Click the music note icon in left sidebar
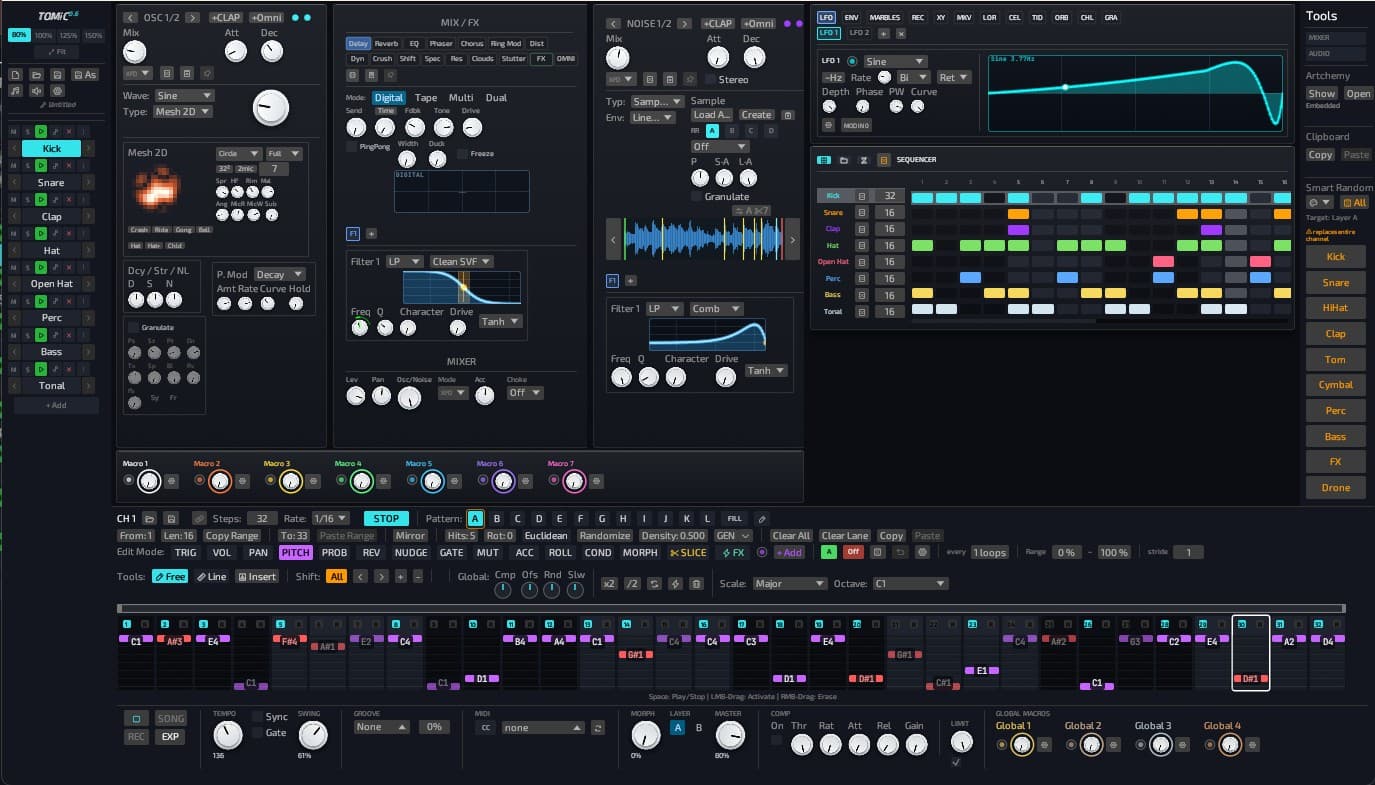Image resolution: width=1375 pixels, height=785 pixels. point(16,90)
